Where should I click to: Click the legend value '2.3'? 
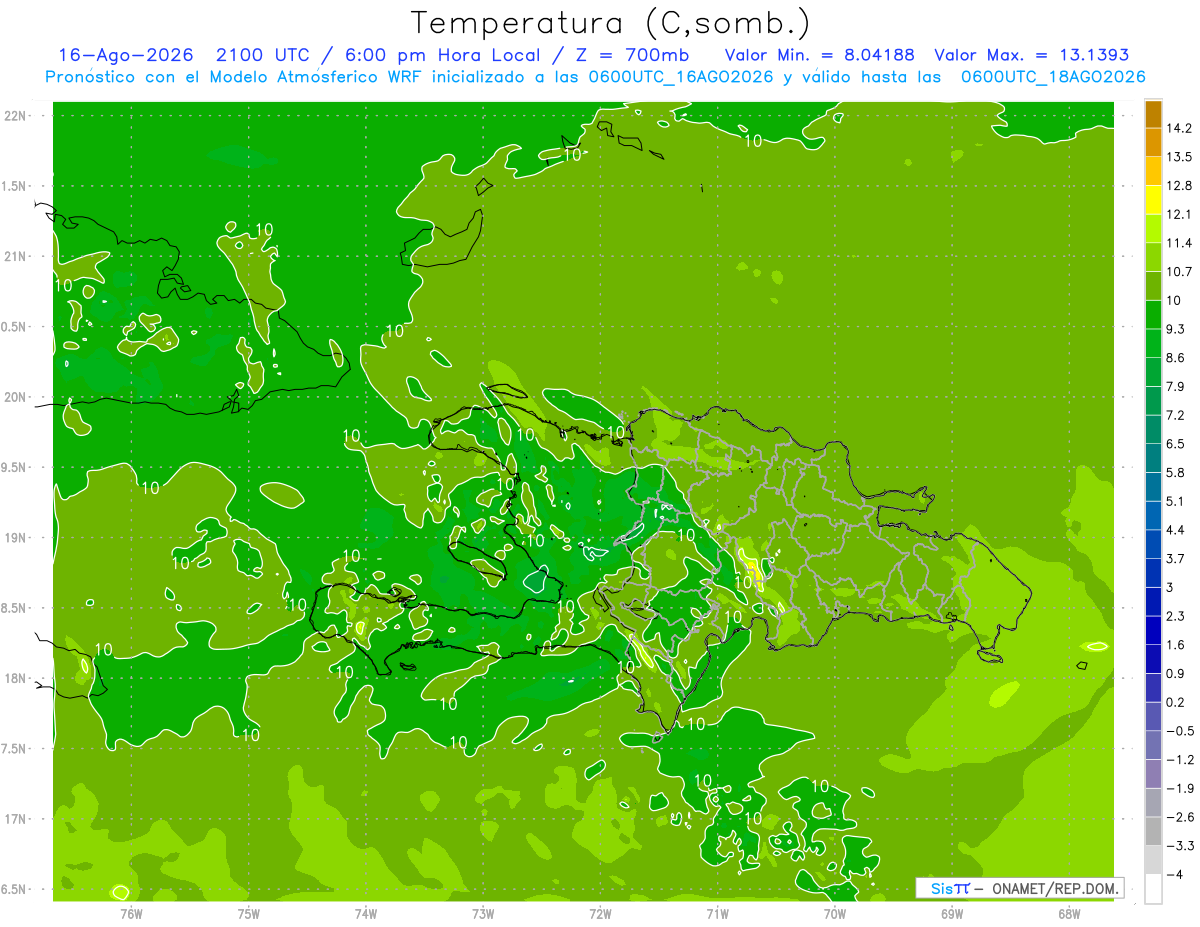[x=1176, y=616]
